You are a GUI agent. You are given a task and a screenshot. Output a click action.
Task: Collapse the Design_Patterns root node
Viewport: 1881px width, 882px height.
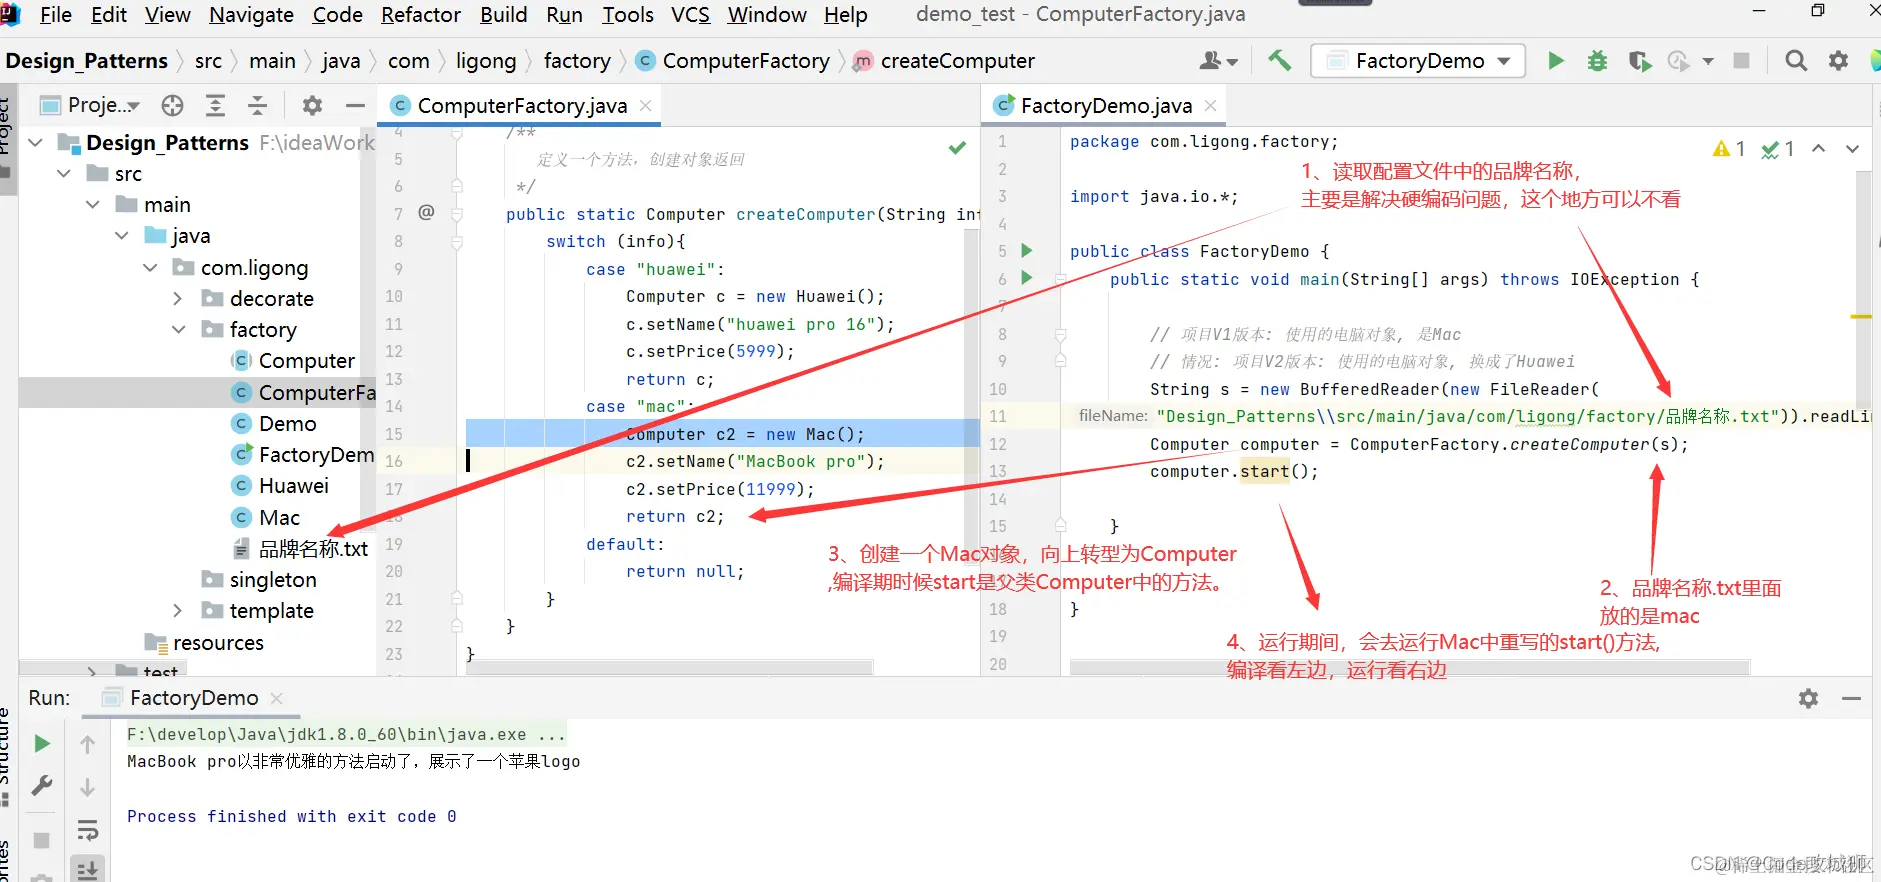(36, 142)
